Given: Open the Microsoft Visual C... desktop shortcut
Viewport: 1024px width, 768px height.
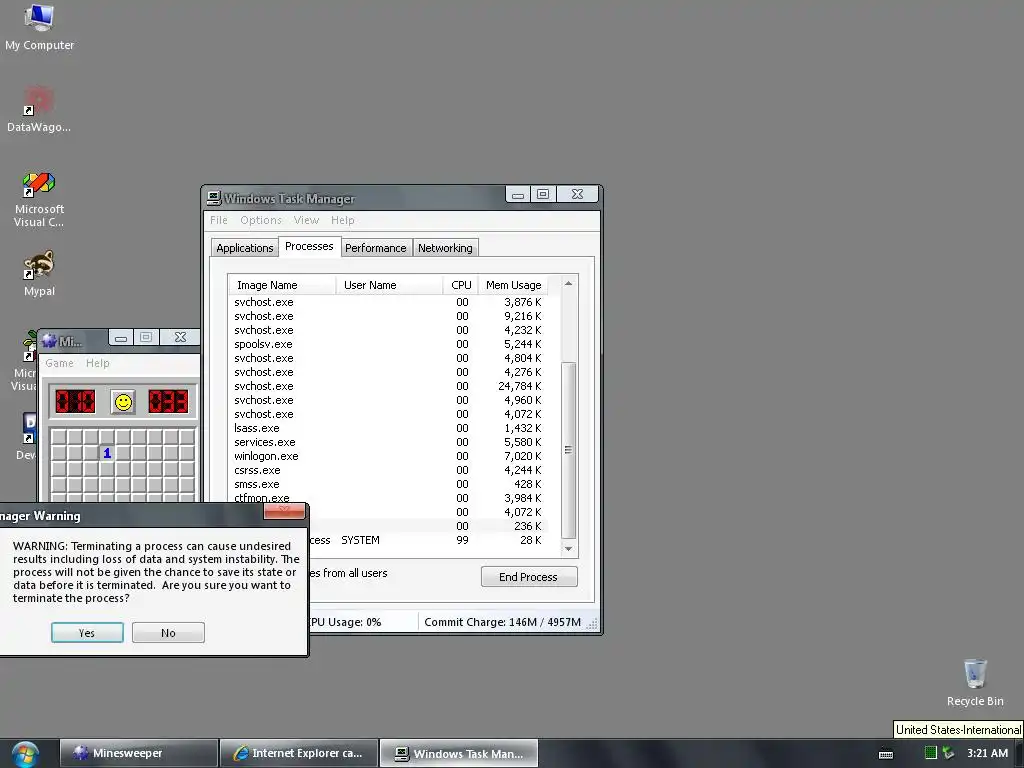Looking at the screenshot, I should pyautogui.click(x=39, y=199).
